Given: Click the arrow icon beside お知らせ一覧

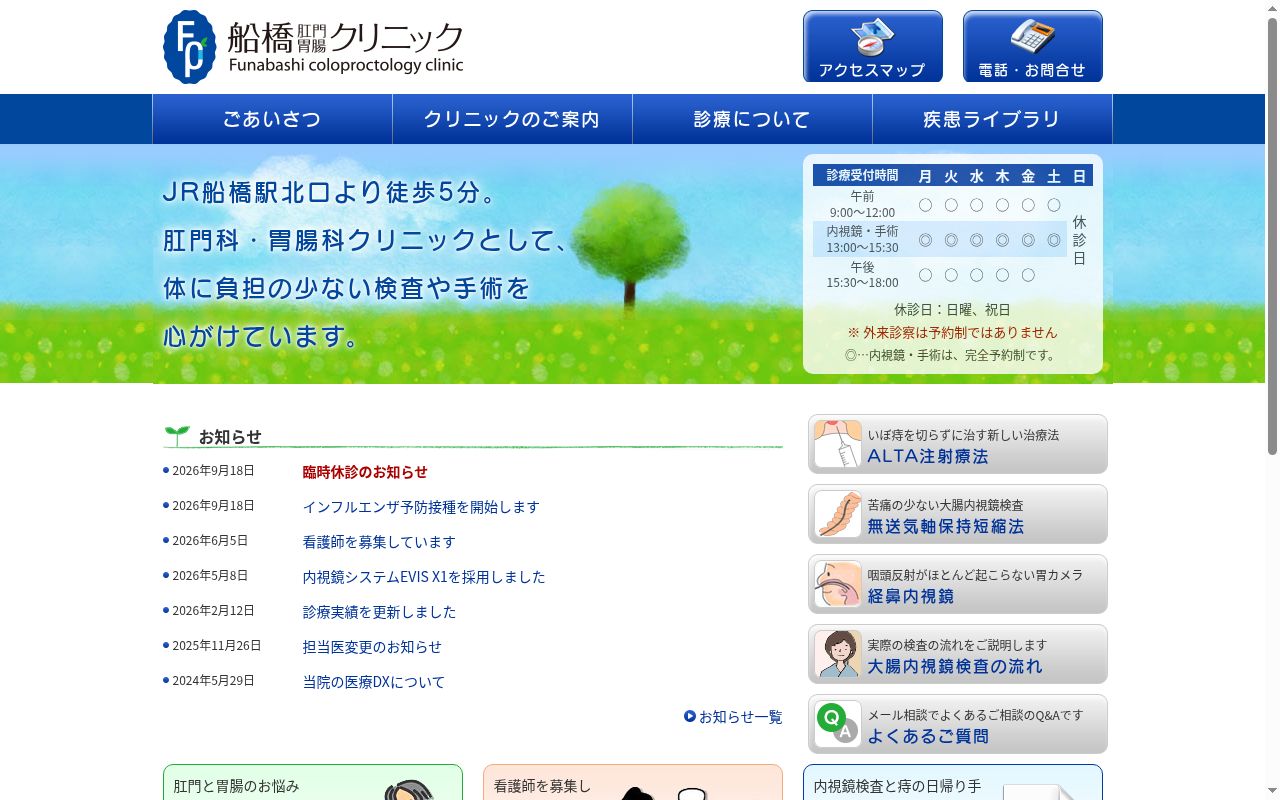Looking at the screenshot, I should [690, 716].
